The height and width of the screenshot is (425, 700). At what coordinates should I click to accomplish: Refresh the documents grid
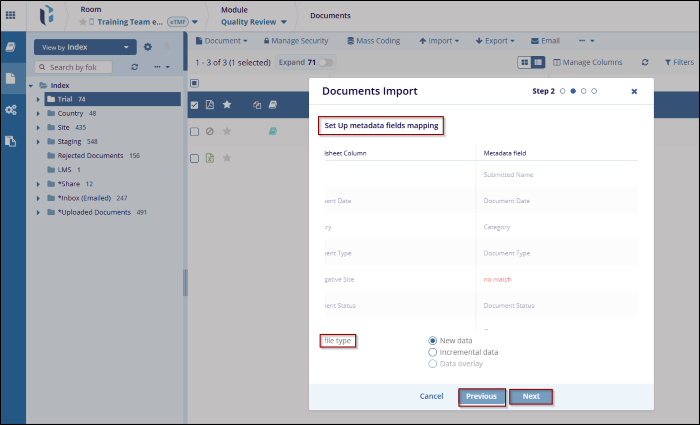645,62
